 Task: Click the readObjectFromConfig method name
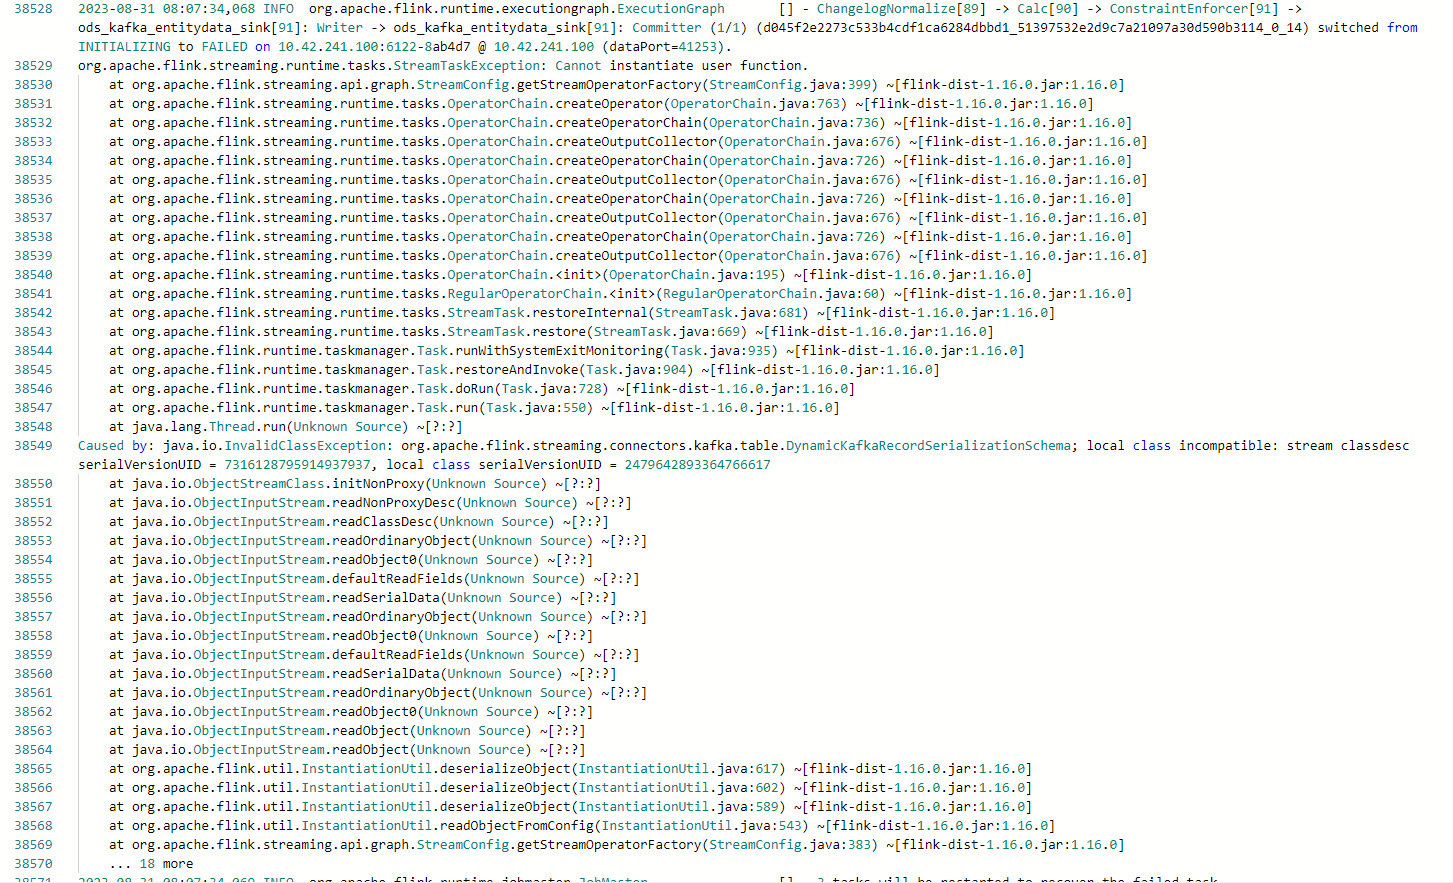pos(516,826)
